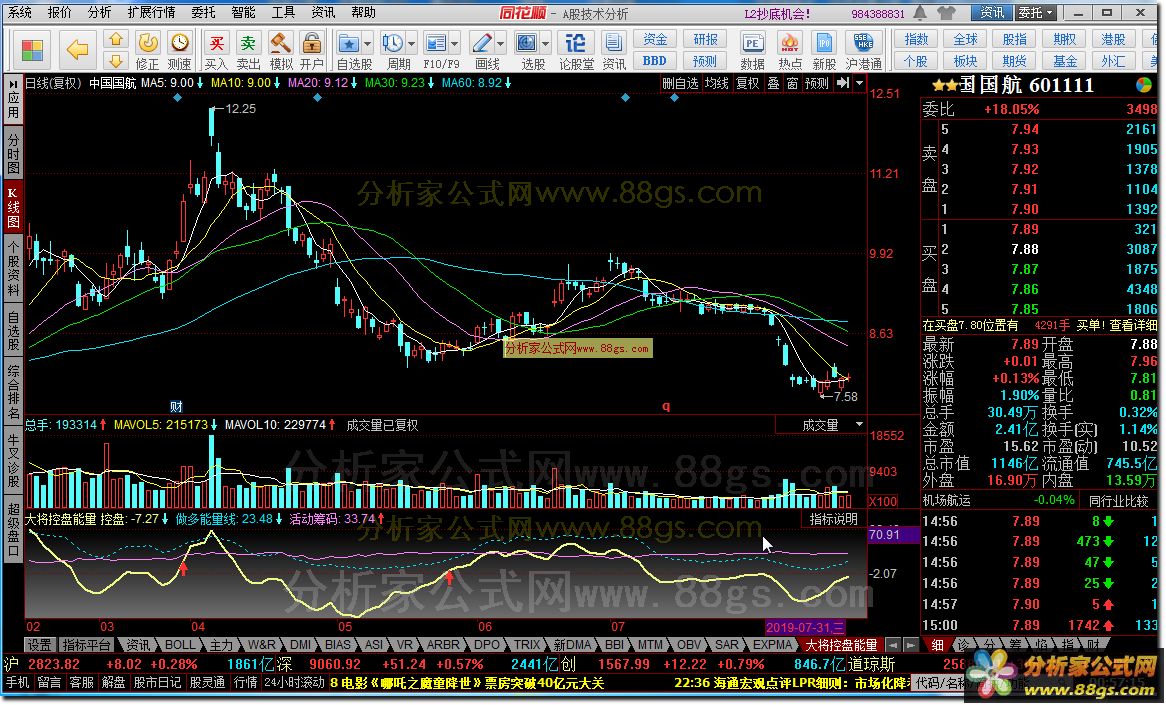
Task: Click the 卖出 sell icon
Action: click(248, 51)
